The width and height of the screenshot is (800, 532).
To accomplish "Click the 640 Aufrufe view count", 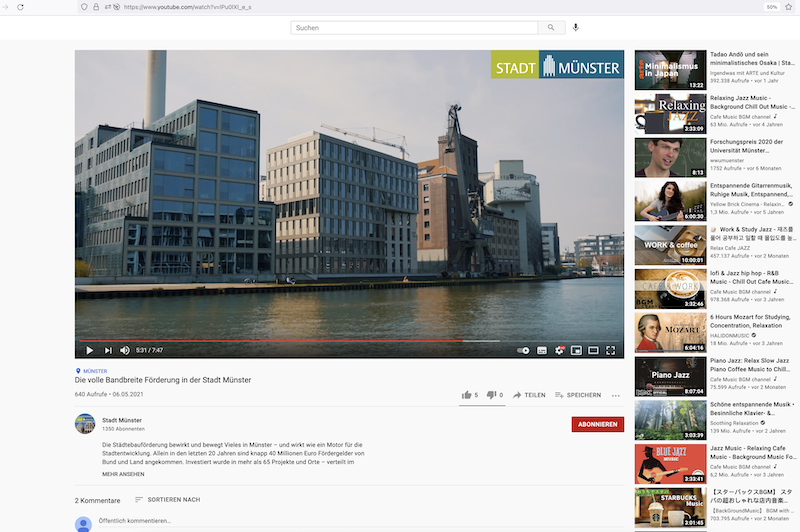I will tap(91, 394).
